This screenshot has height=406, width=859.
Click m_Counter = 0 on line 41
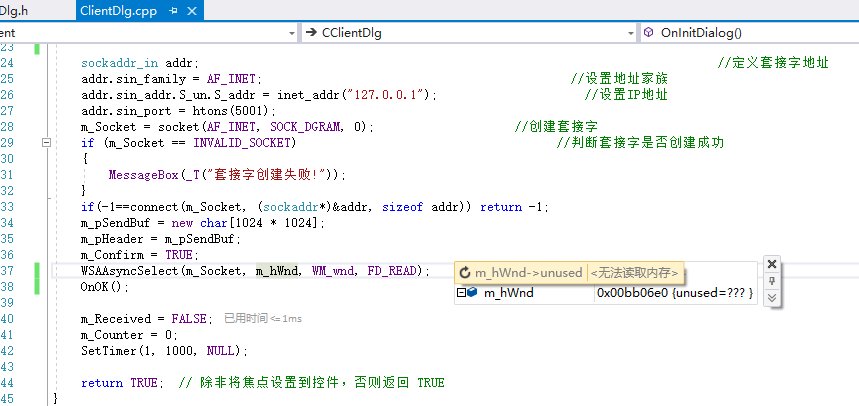(x=129, y=335)
